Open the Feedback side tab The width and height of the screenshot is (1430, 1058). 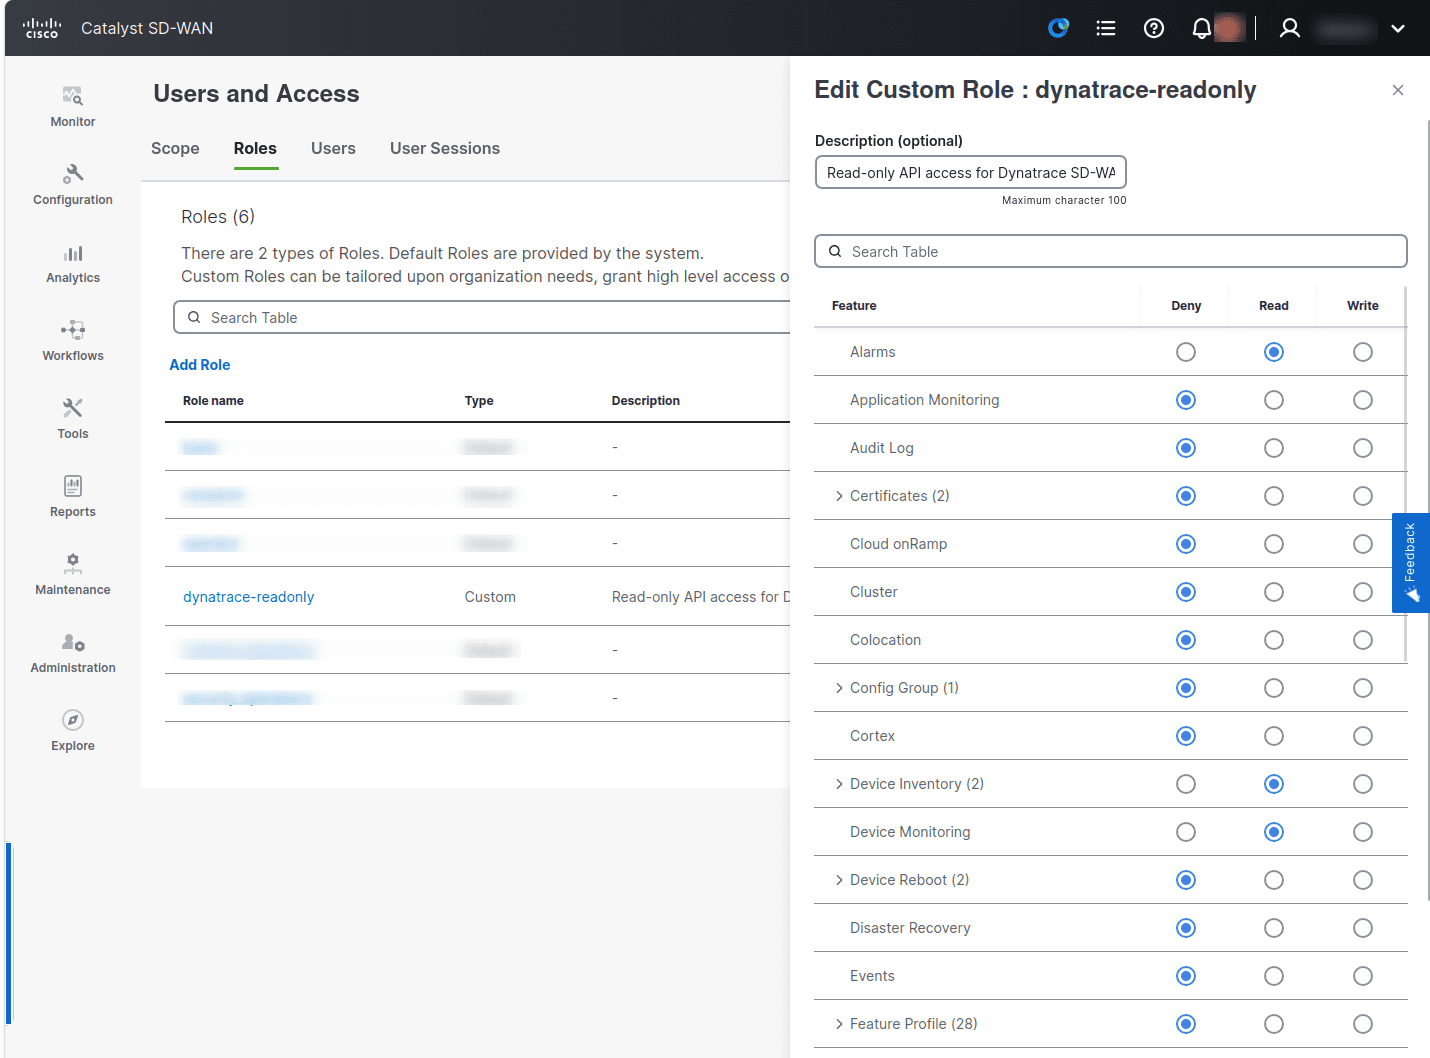[x=1410, y=563]
